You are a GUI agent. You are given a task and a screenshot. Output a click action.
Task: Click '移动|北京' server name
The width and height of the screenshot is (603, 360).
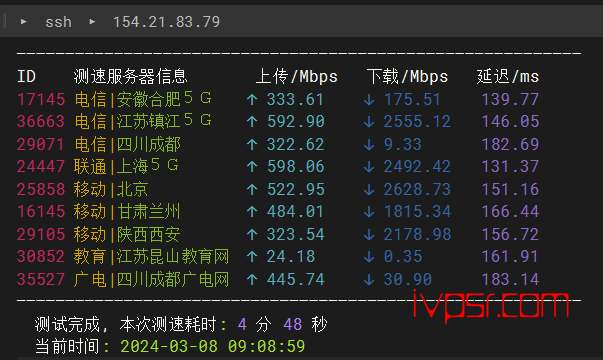point(111,189)
